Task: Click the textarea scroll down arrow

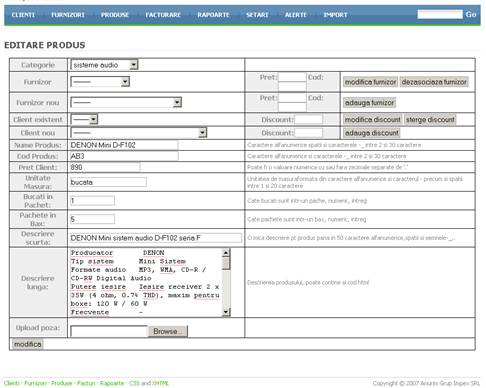Action: [226, 312]
